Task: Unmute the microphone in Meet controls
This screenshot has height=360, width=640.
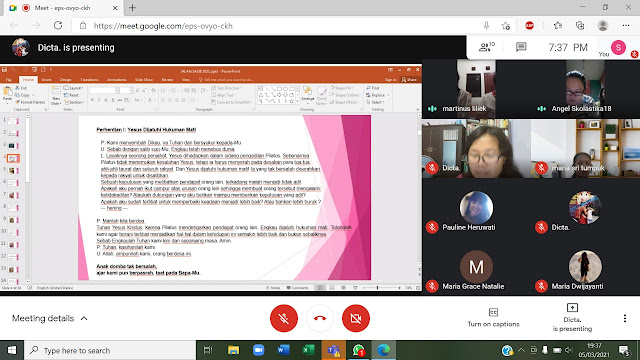Action: [x=284, y=318]
